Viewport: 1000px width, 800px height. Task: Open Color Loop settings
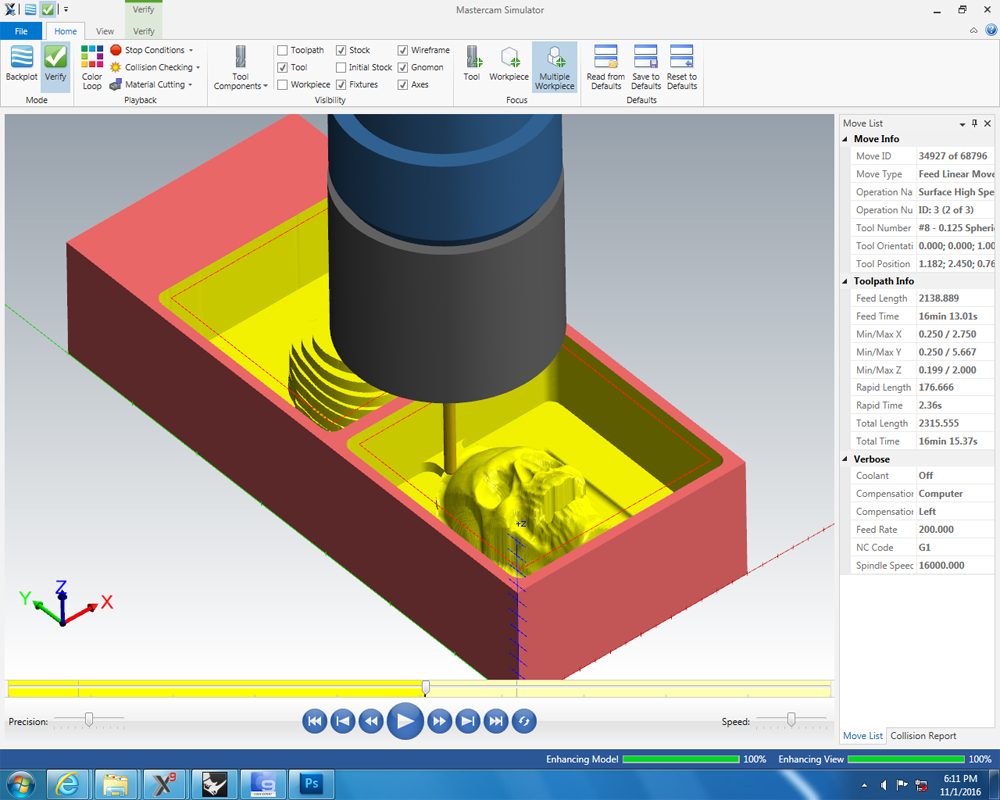click(92, 68)
